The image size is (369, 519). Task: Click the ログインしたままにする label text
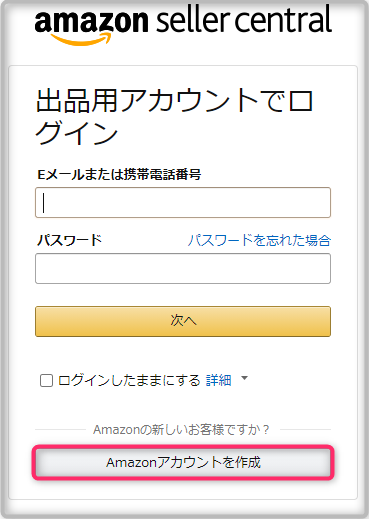pos(129,380)
